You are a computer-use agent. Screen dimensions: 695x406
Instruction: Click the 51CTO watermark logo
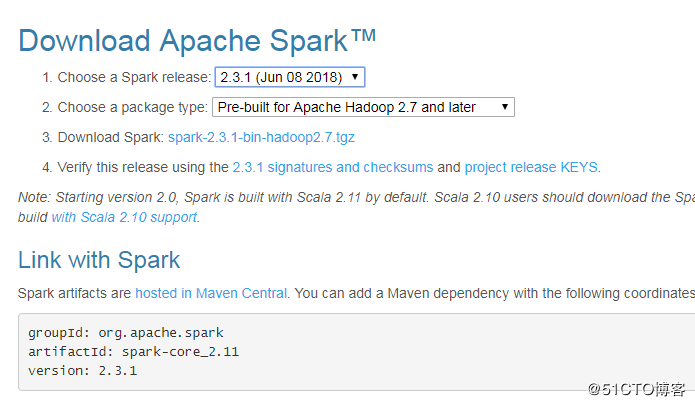636,388
